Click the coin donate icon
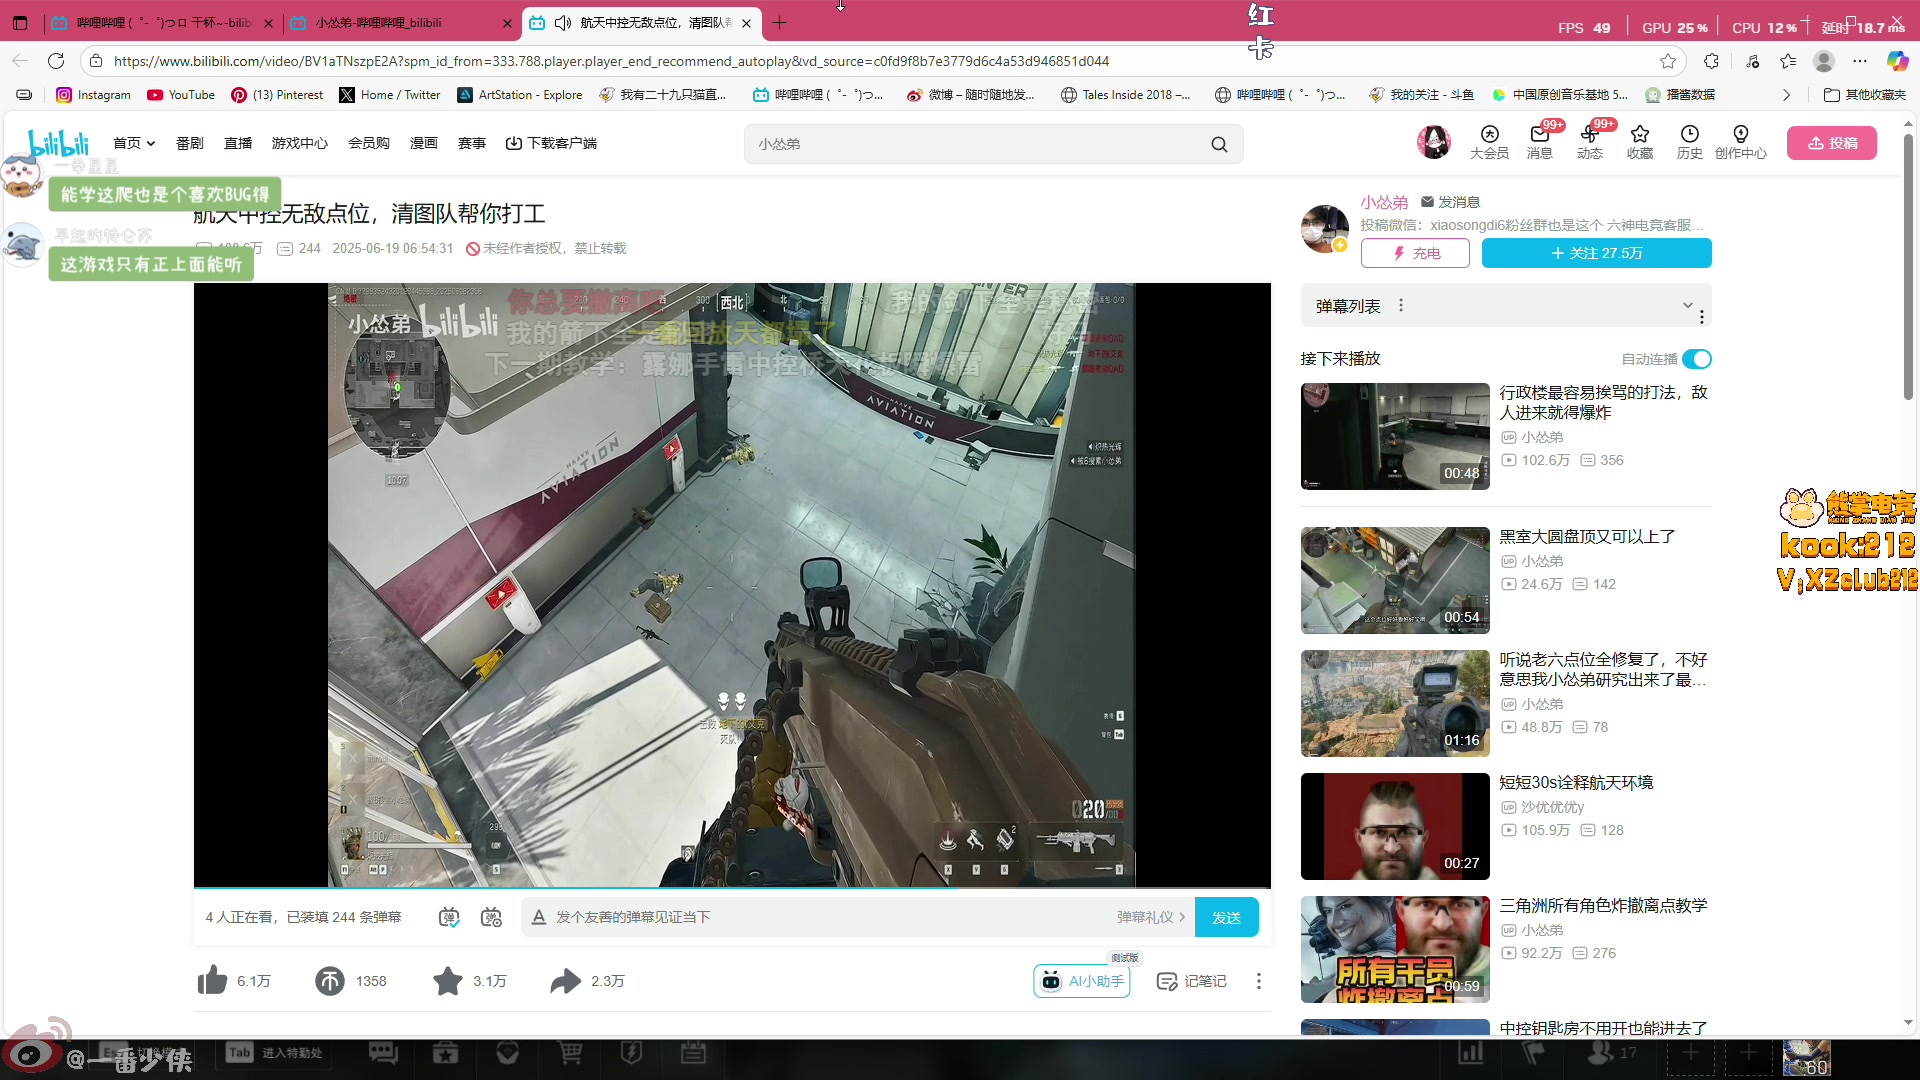The height and width of the screenshot is (1080, 1920). click(x=330, y=981)
